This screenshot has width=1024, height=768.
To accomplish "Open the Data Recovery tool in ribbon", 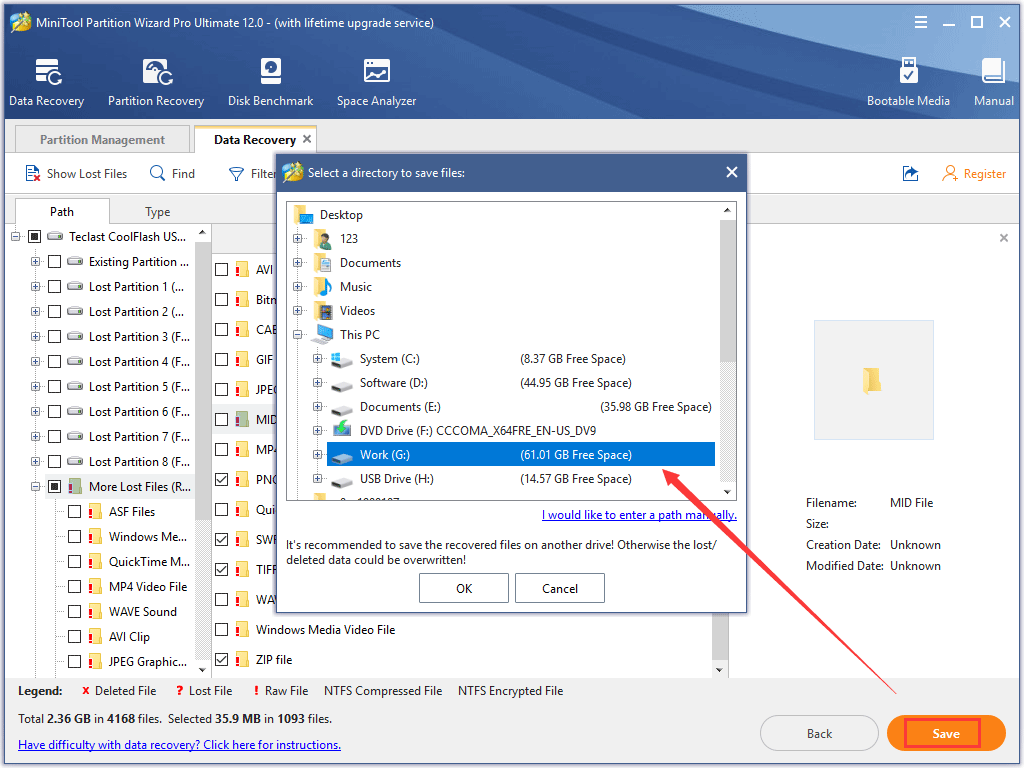I will tap(46, 82).
